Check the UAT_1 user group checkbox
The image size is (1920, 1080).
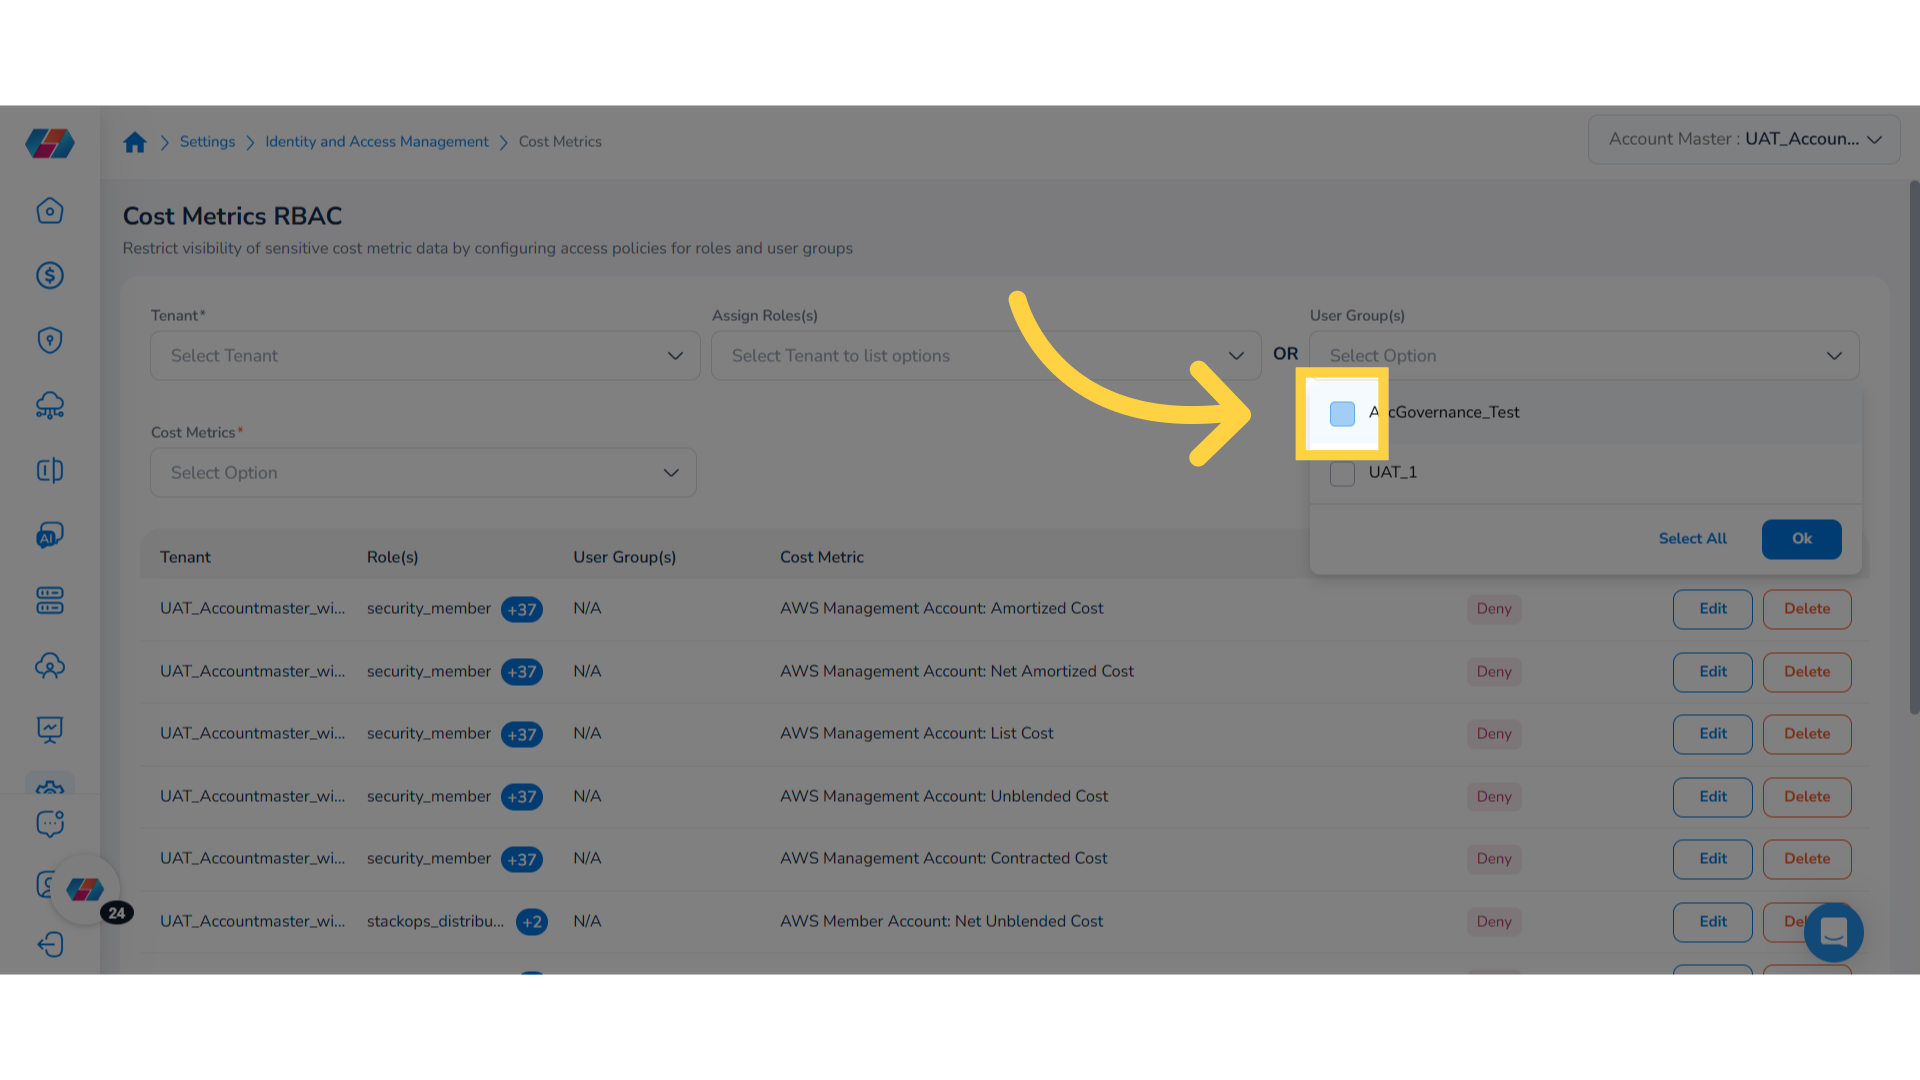point(1342,473)
